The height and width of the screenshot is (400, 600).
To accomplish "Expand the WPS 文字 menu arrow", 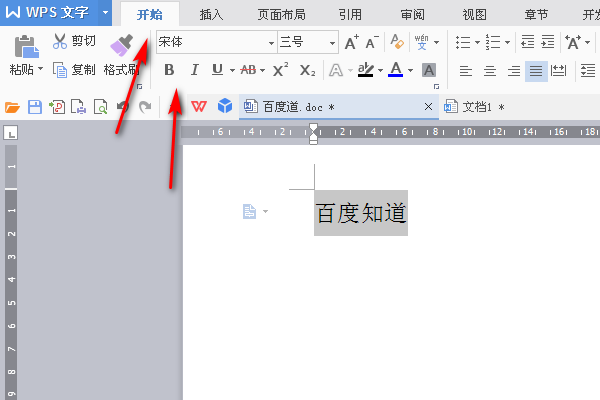I will click(x=105, y=13).
